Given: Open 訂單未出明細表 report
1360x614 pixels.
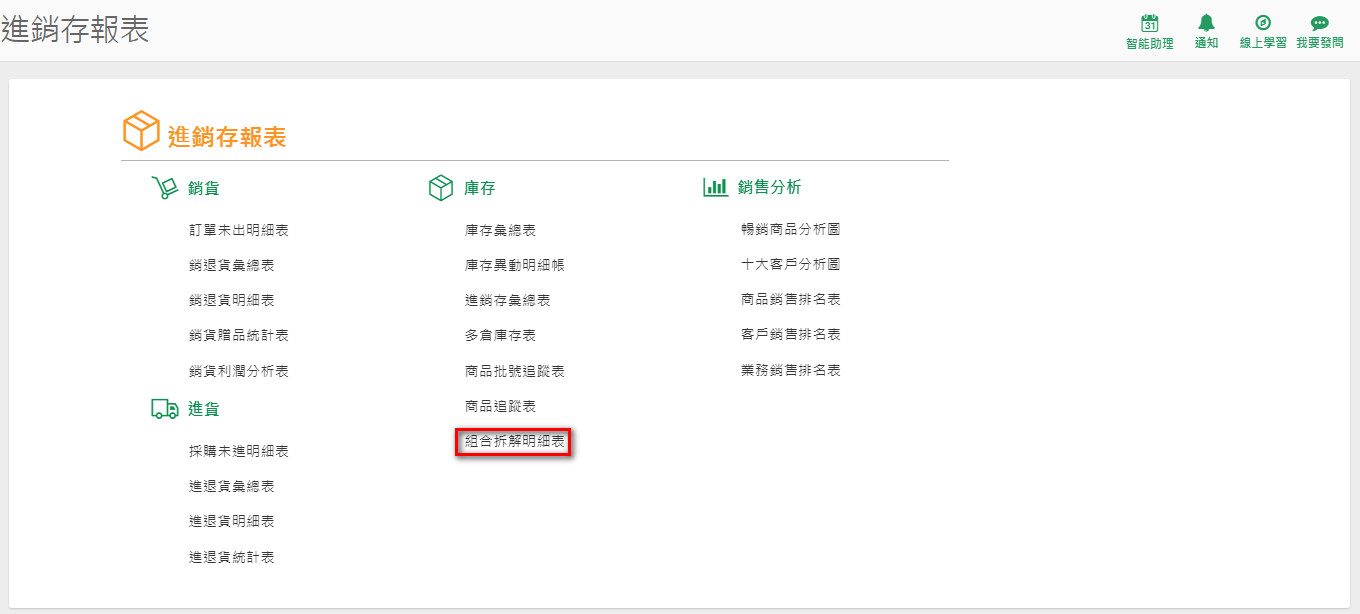Looking at the screenshot, I should (239, 230).
